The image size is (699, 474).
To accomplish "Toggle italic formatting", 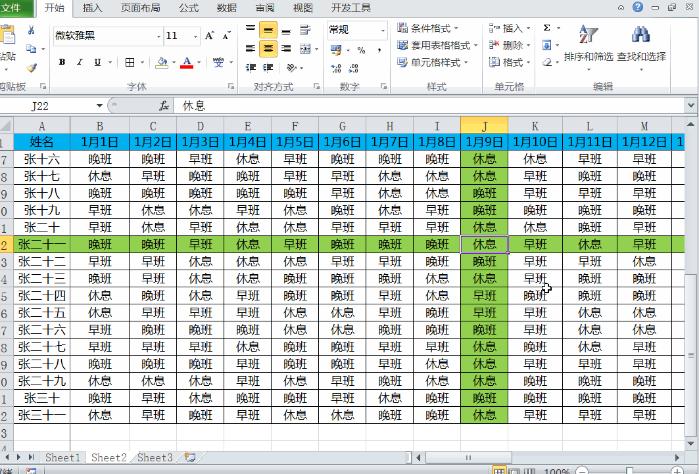I will [79, 62].
